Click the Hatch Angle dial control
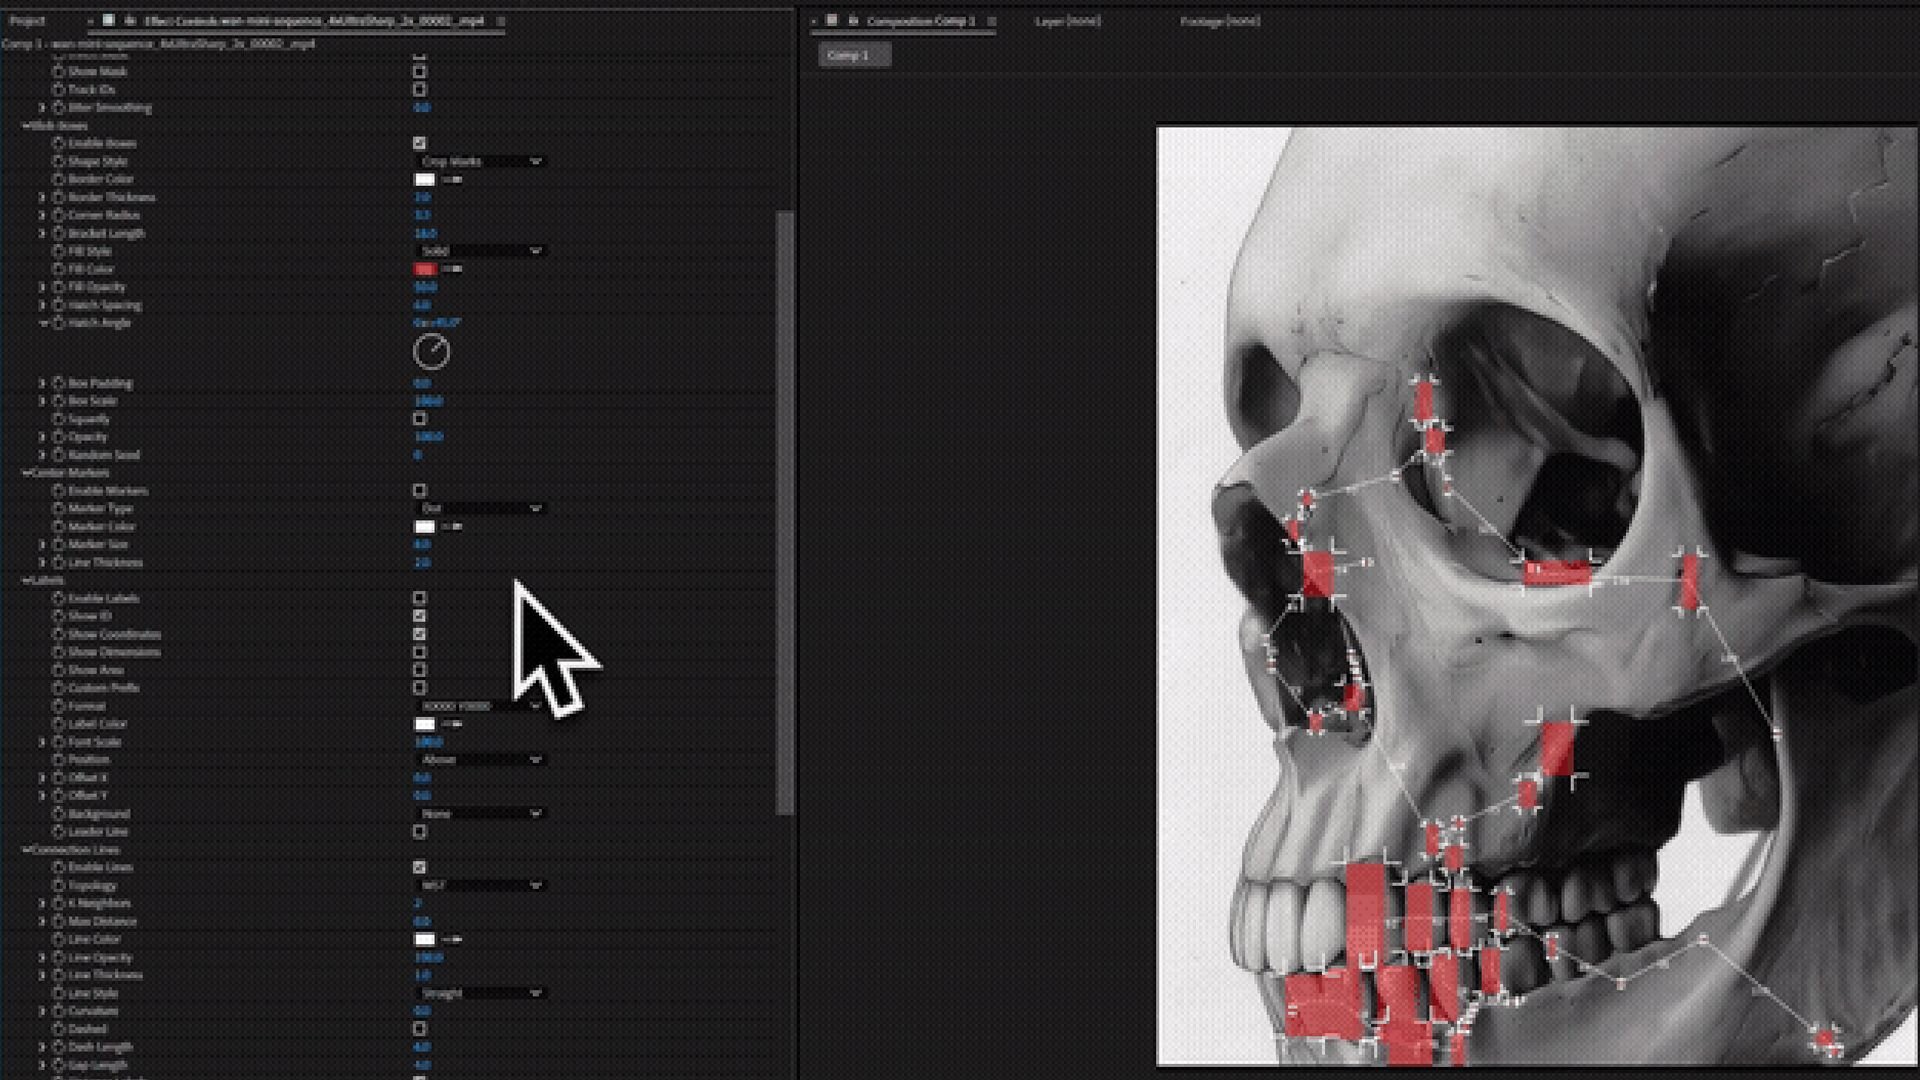The image size is (1920, 1080). click(x=431, y=352)
